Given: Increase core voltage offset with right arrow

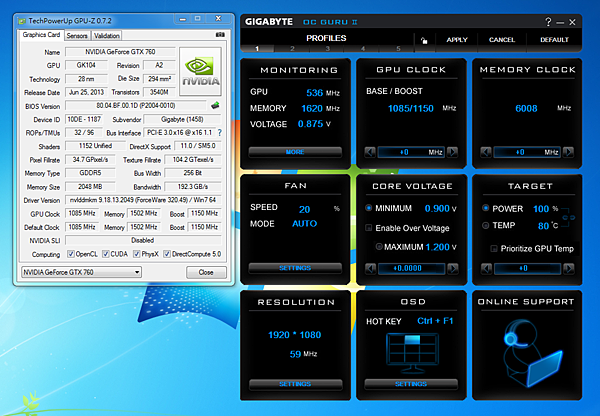Looking at the screenshot, I should point(453,268).
